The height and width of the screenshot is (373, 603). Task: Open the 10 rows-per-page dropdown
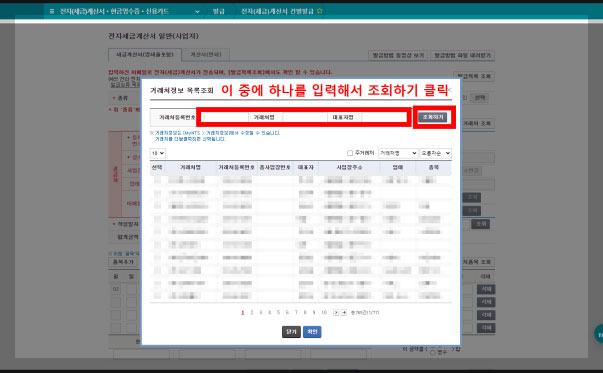point(158,153)
